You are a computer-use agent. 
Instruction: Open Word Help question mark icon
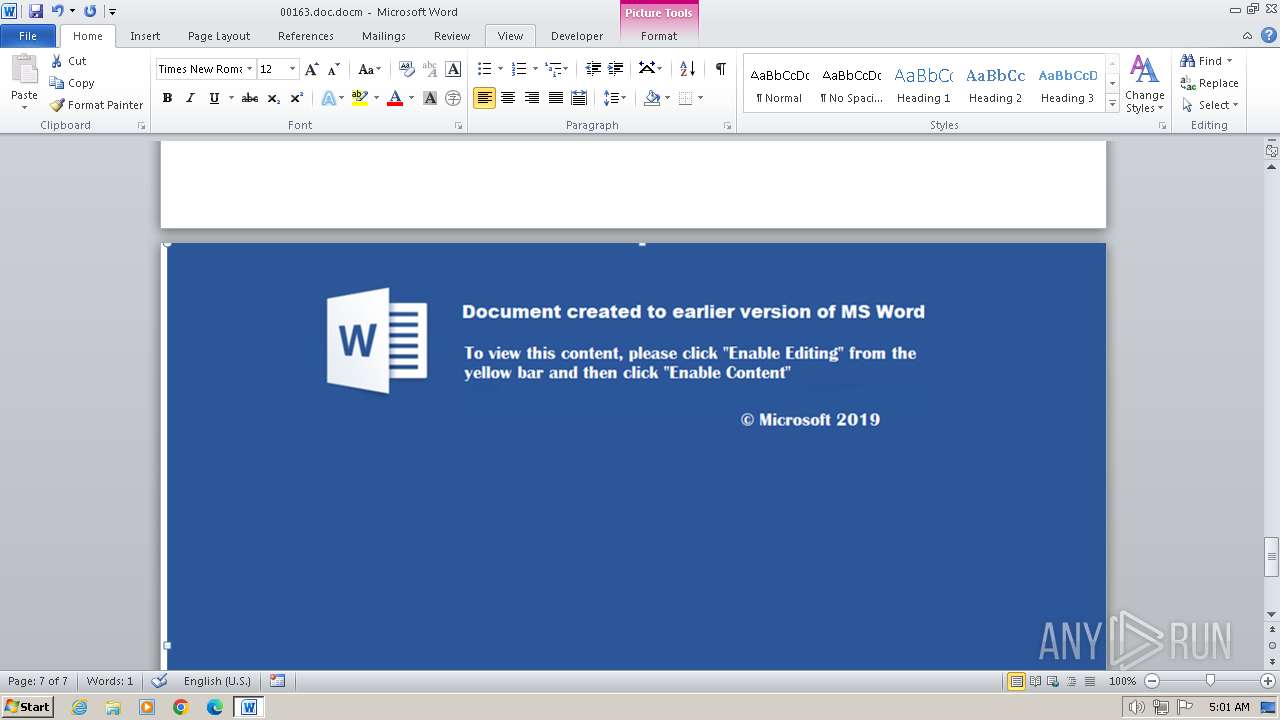pyautogui.click(x=1269, y=35)
